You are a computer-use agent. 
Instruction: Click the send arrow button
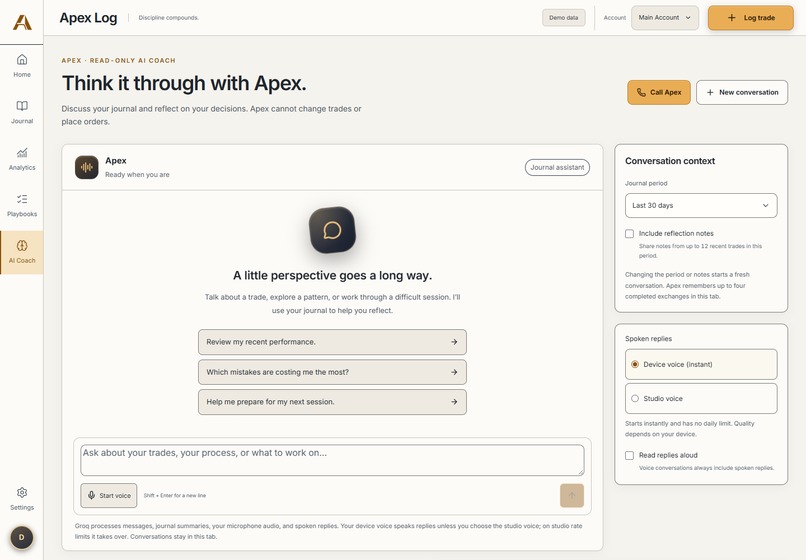click(x=572, y=495)
